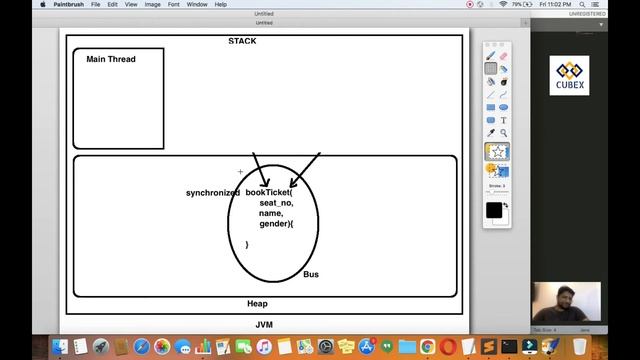Screen dimensions: 640x360
Task: Click the "Main Thread" label on canvas
Action: (111, 59)
